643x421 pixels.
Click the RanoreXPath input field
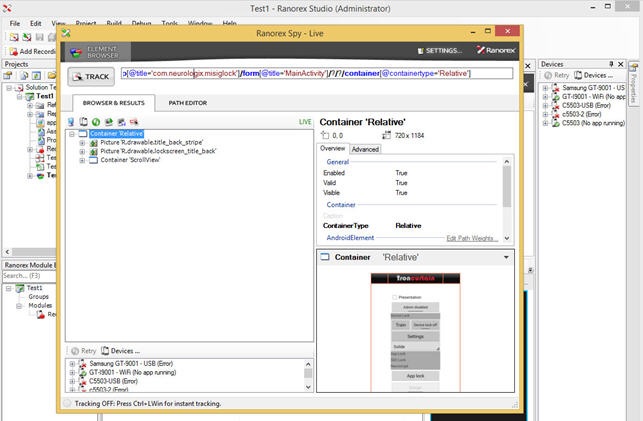pos(317,73)
